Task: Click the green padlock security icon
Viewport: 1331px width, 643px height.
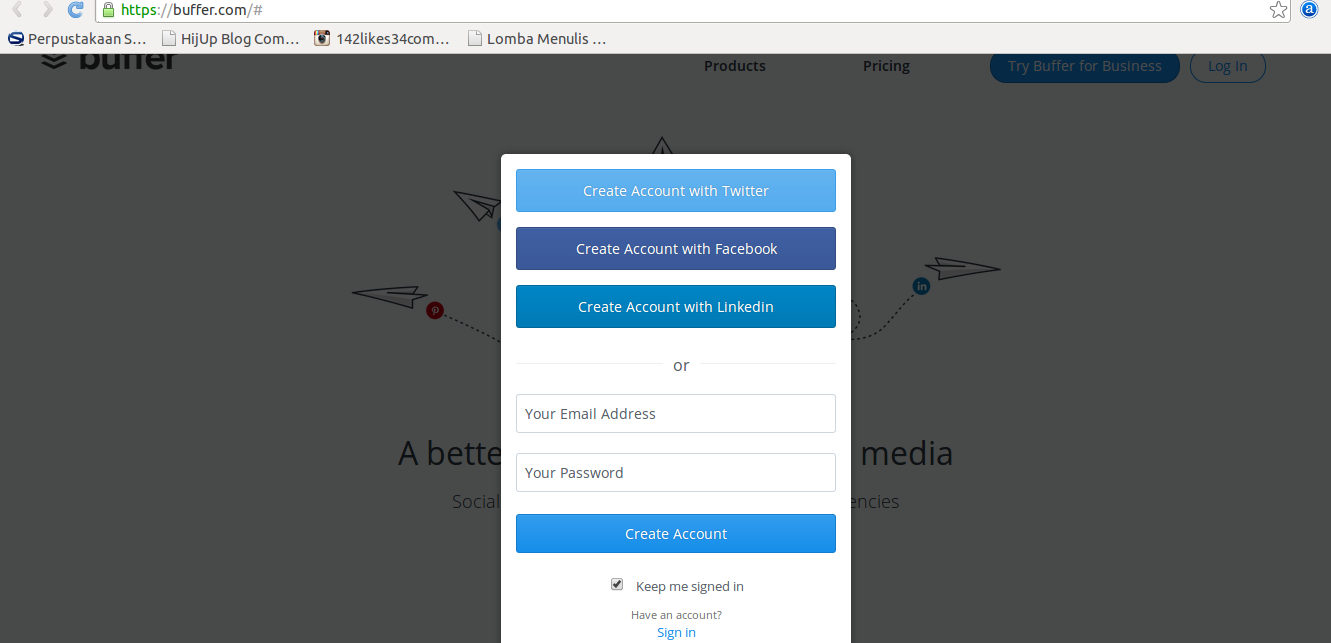Action: (109, 10)
